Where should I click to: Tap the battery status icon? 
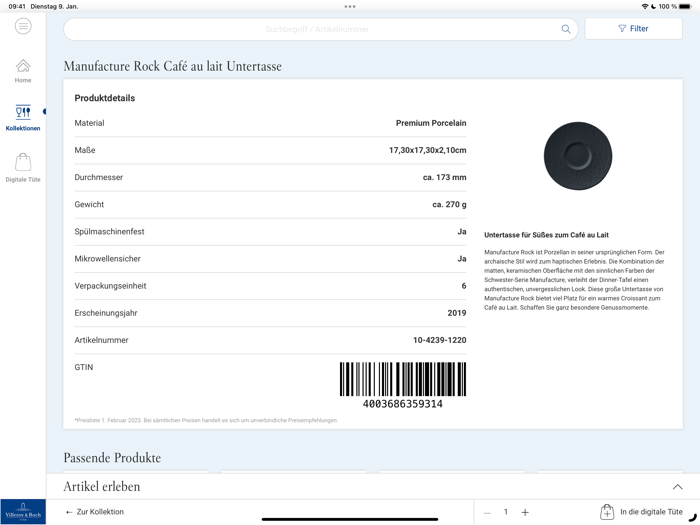tap(685, 6)
